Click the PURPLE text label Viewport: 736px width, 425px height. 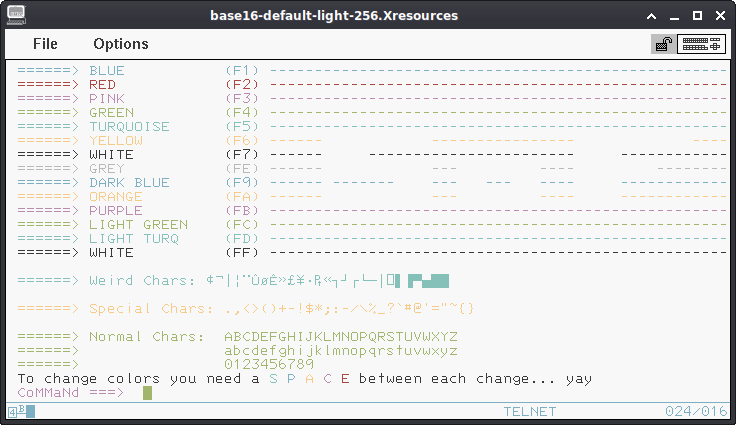click(x=116, y=210)
